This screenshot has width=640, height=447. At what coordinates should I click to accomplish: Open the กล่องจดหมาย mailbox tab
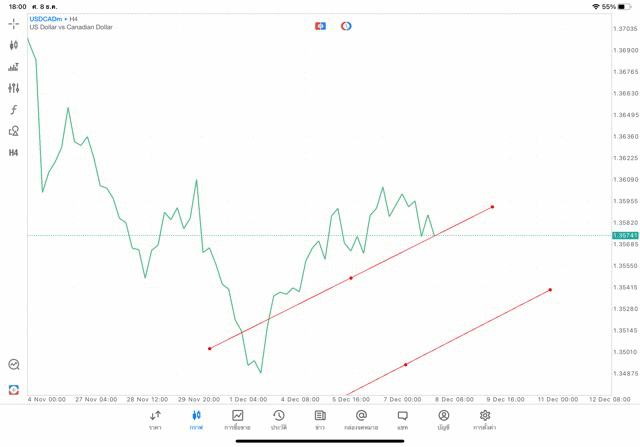[361, 420]
